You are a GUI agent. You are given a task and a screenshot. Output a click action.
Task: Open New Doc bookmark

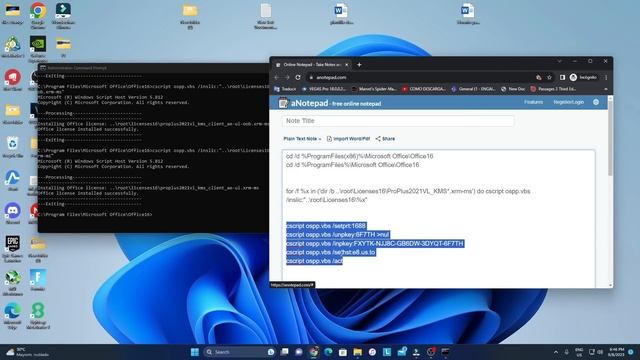(x=513, y=89)
